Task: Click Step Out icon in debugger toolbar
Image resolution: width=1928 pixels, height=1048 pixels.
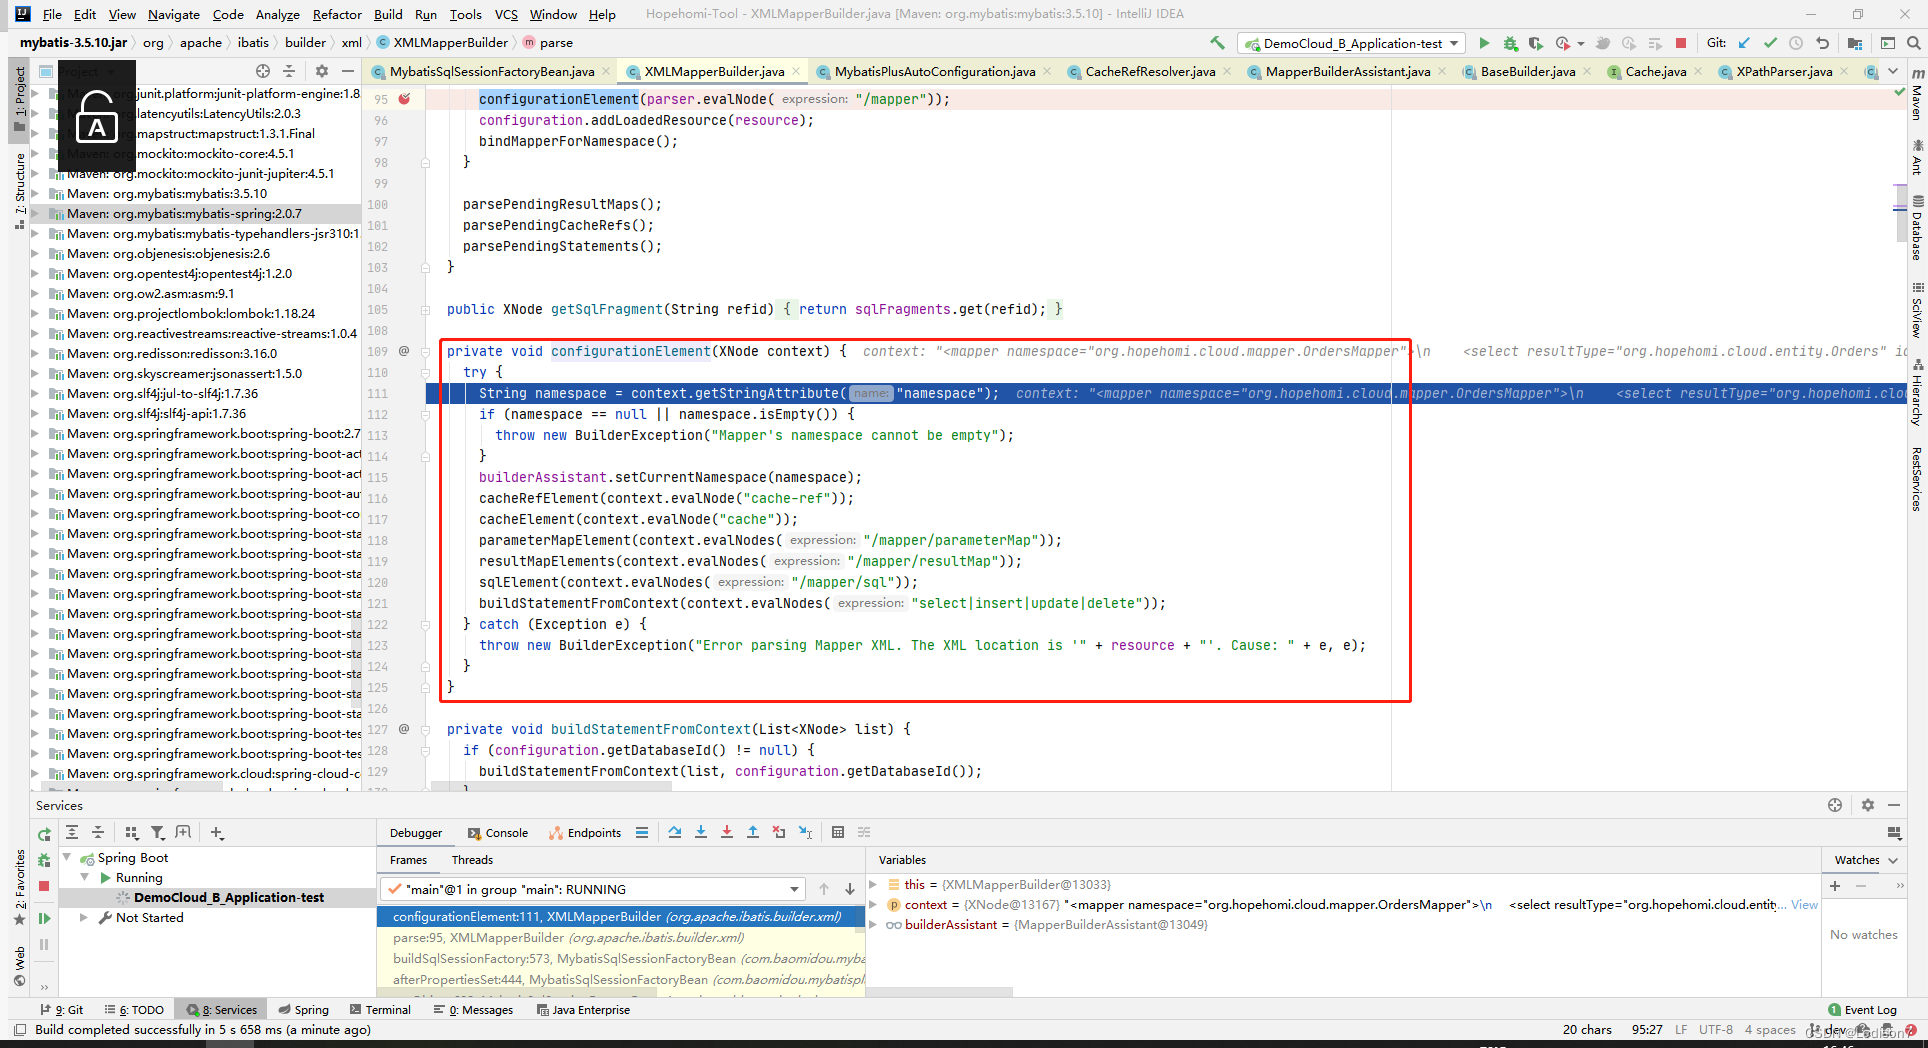Action: (753, 832)
